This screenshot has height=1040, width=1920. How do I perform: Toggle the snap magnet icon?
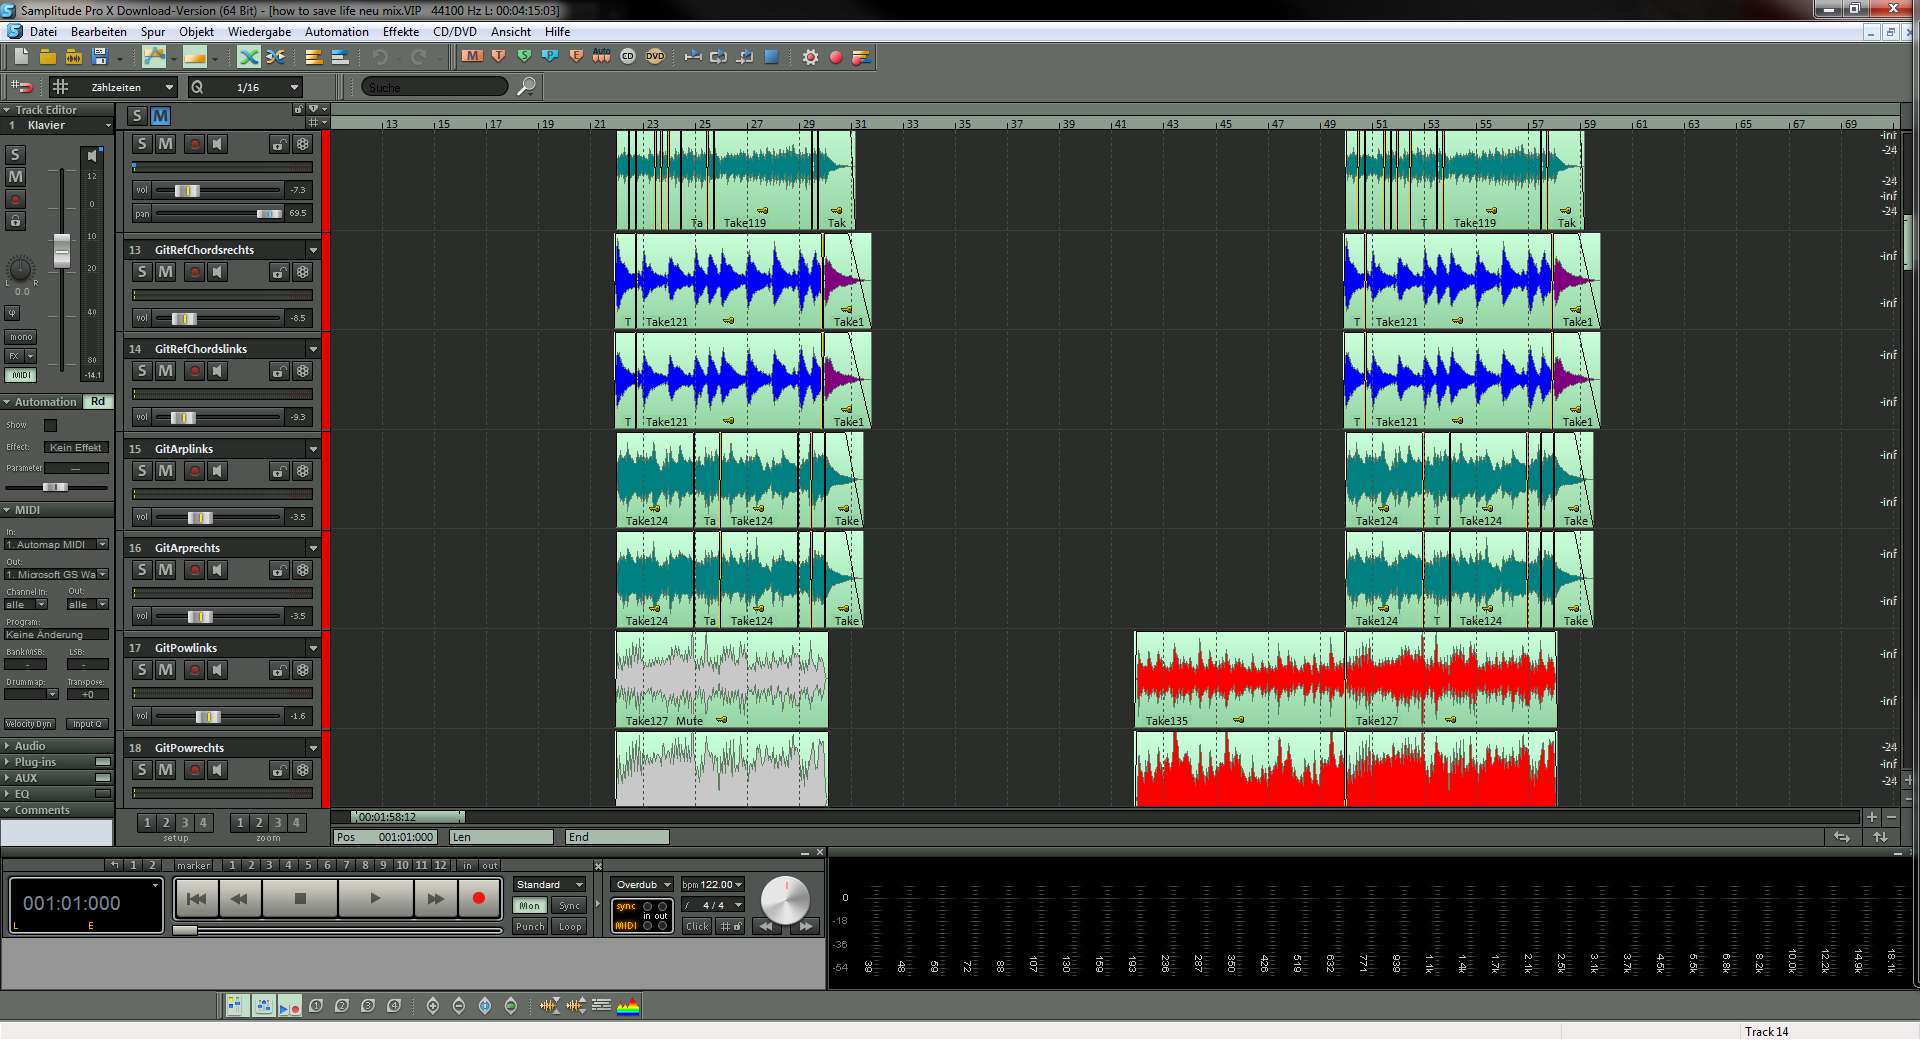point(22,87)
